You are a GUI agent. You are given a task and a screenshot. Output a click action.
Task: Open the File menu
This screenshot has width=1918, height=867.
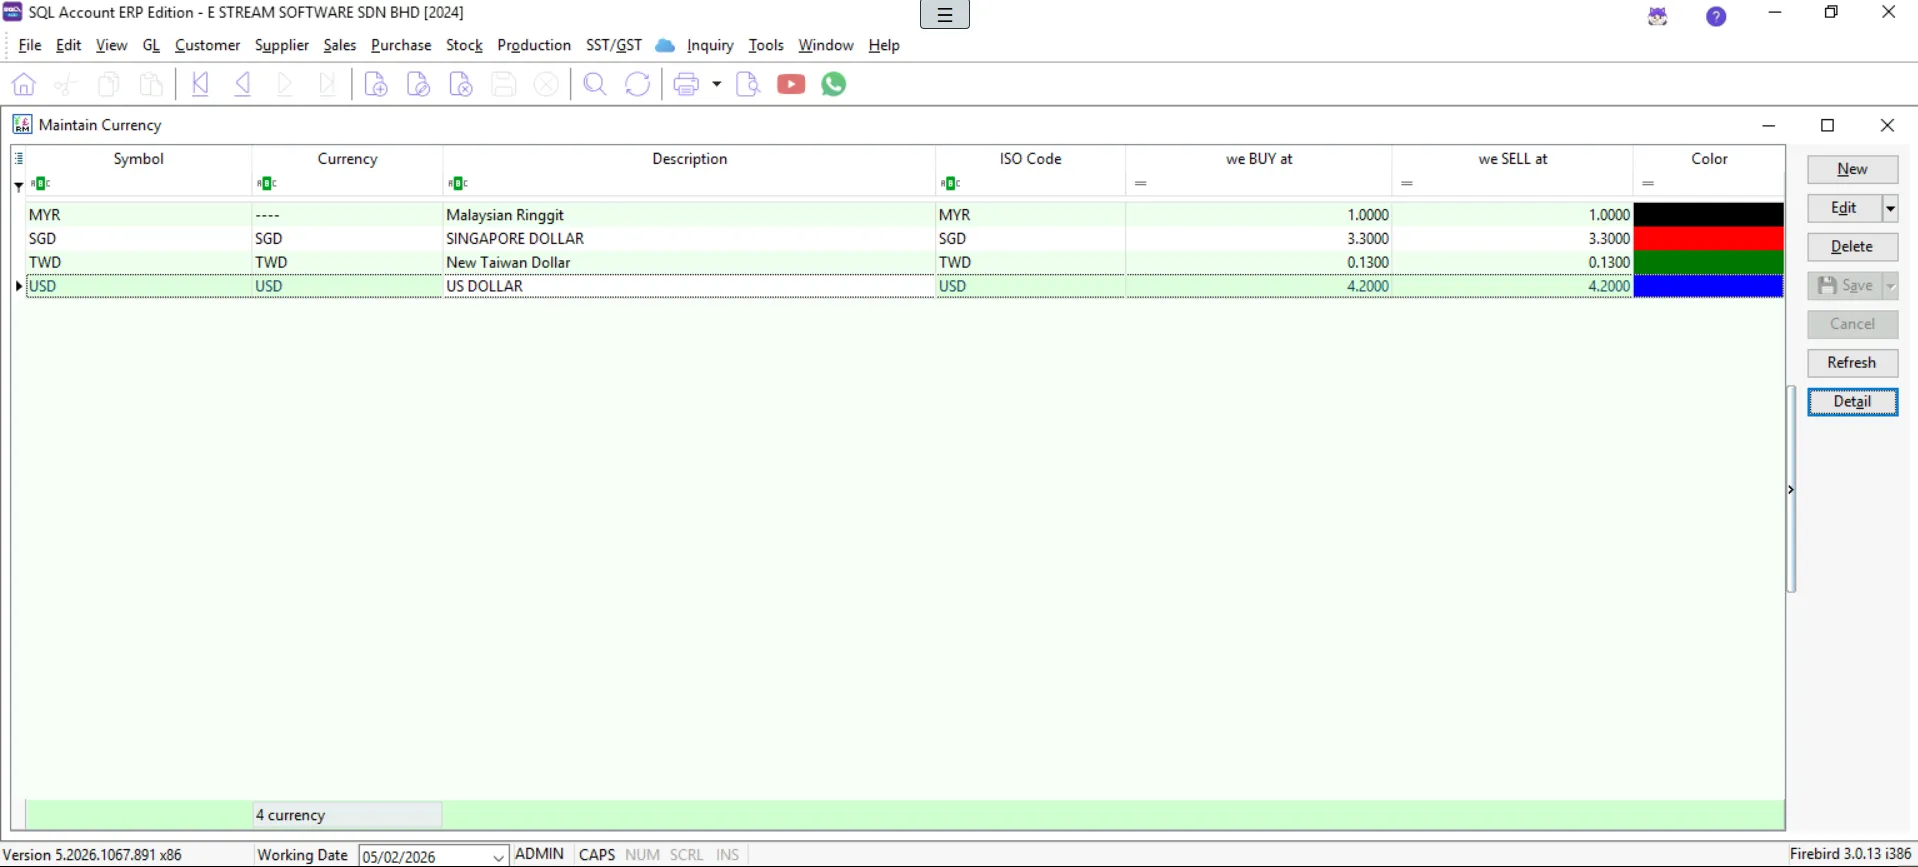(x=30, y=45)
